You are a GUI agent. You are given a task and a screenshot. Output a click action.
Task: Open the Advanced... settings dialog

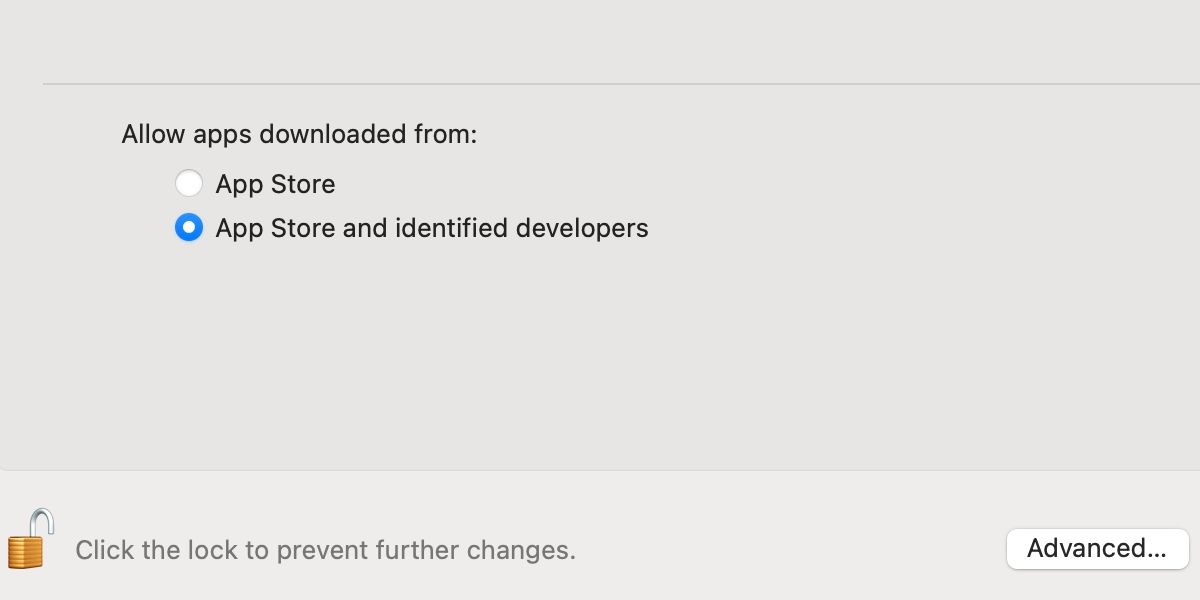click(x=1097, y=548)
